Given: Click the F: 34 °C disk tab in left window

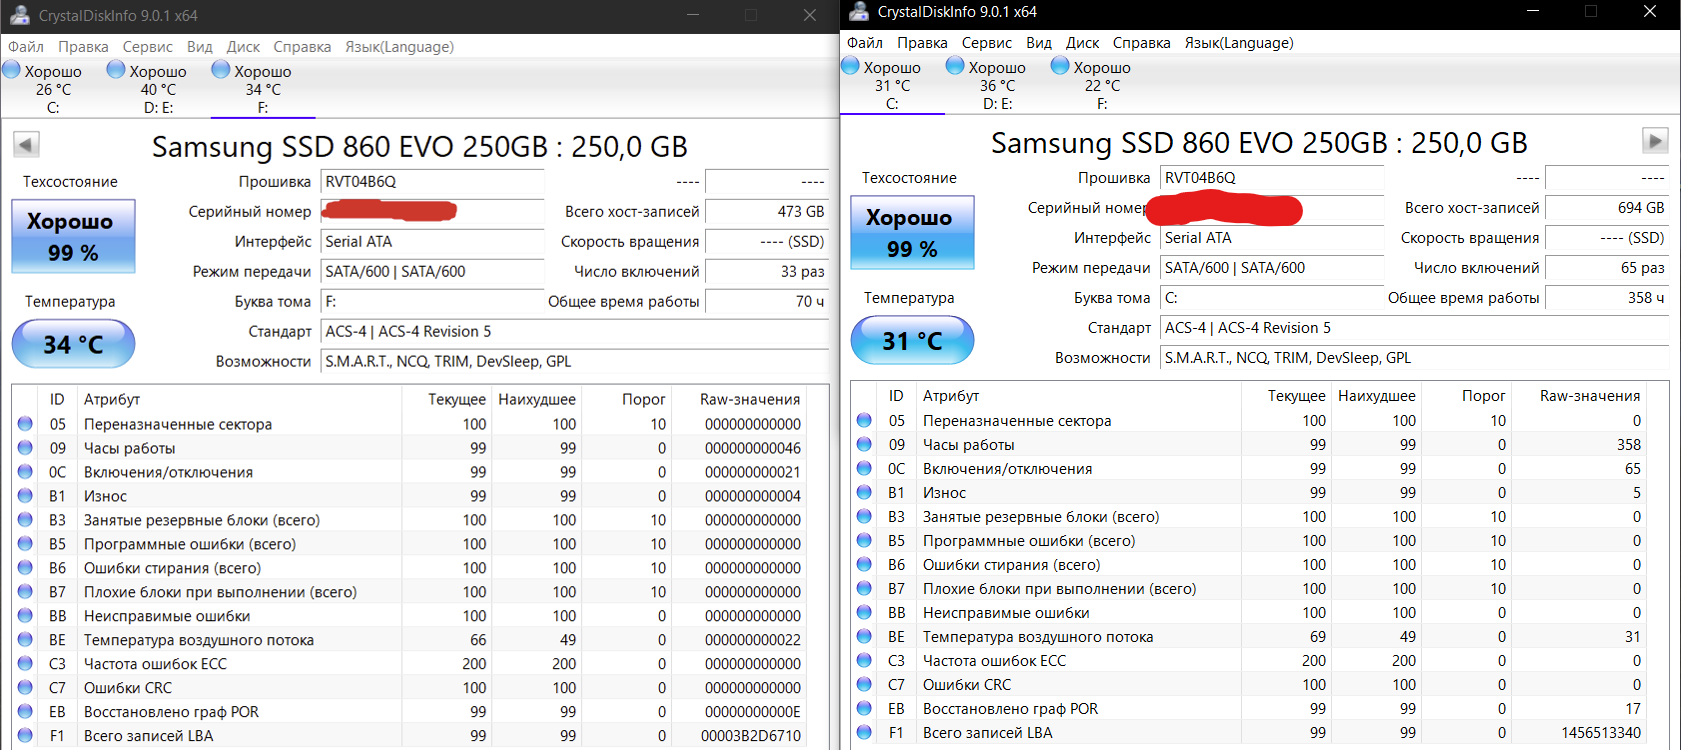Looking at the screenshot, I should [263, 89].
